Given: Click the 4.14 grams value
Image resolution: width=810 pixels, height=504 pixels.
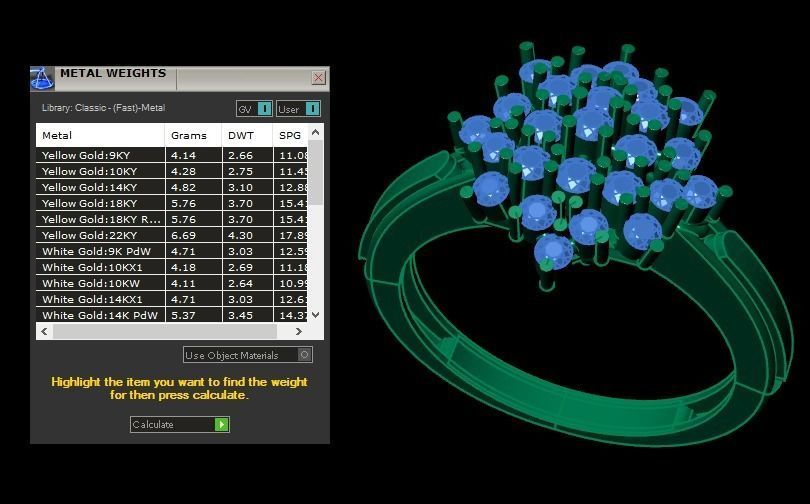Looking at the screenshot, I should pos(183,155).
